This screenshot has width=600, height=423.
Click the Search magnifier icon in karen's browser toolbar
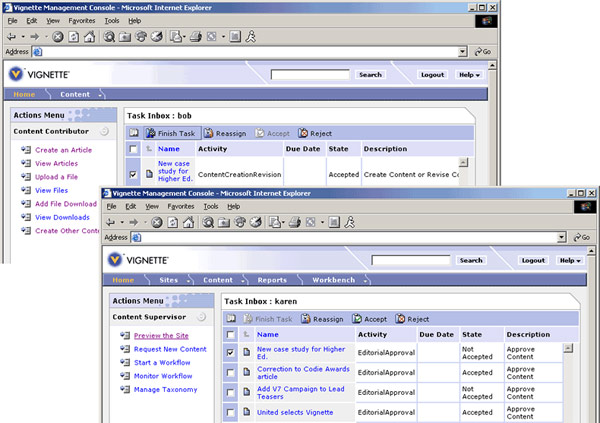click(x=208, y=222)
